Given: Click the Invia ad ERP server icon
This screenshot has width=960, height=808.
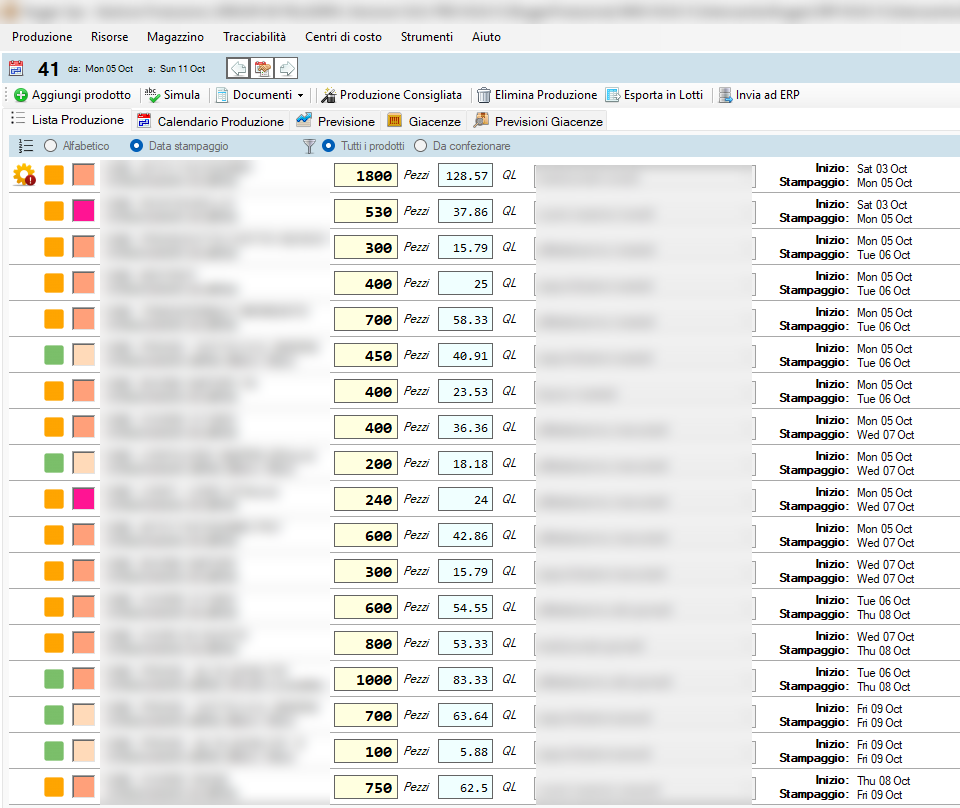Looking at the screenshot, I should [x=725, y=95].
